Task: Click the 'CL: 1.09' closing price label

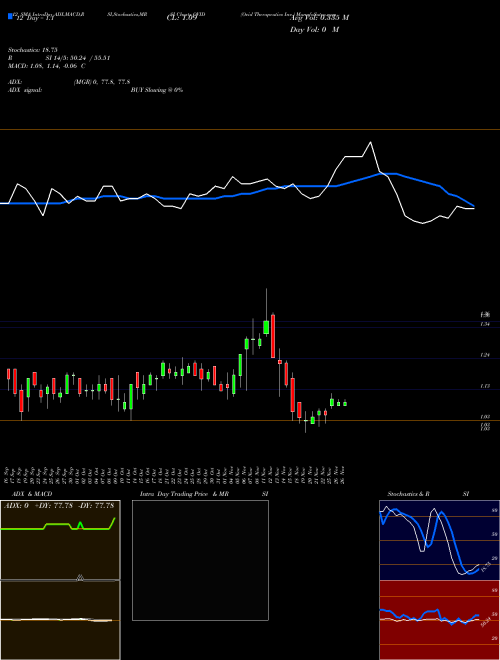Action: click(182, 19)
